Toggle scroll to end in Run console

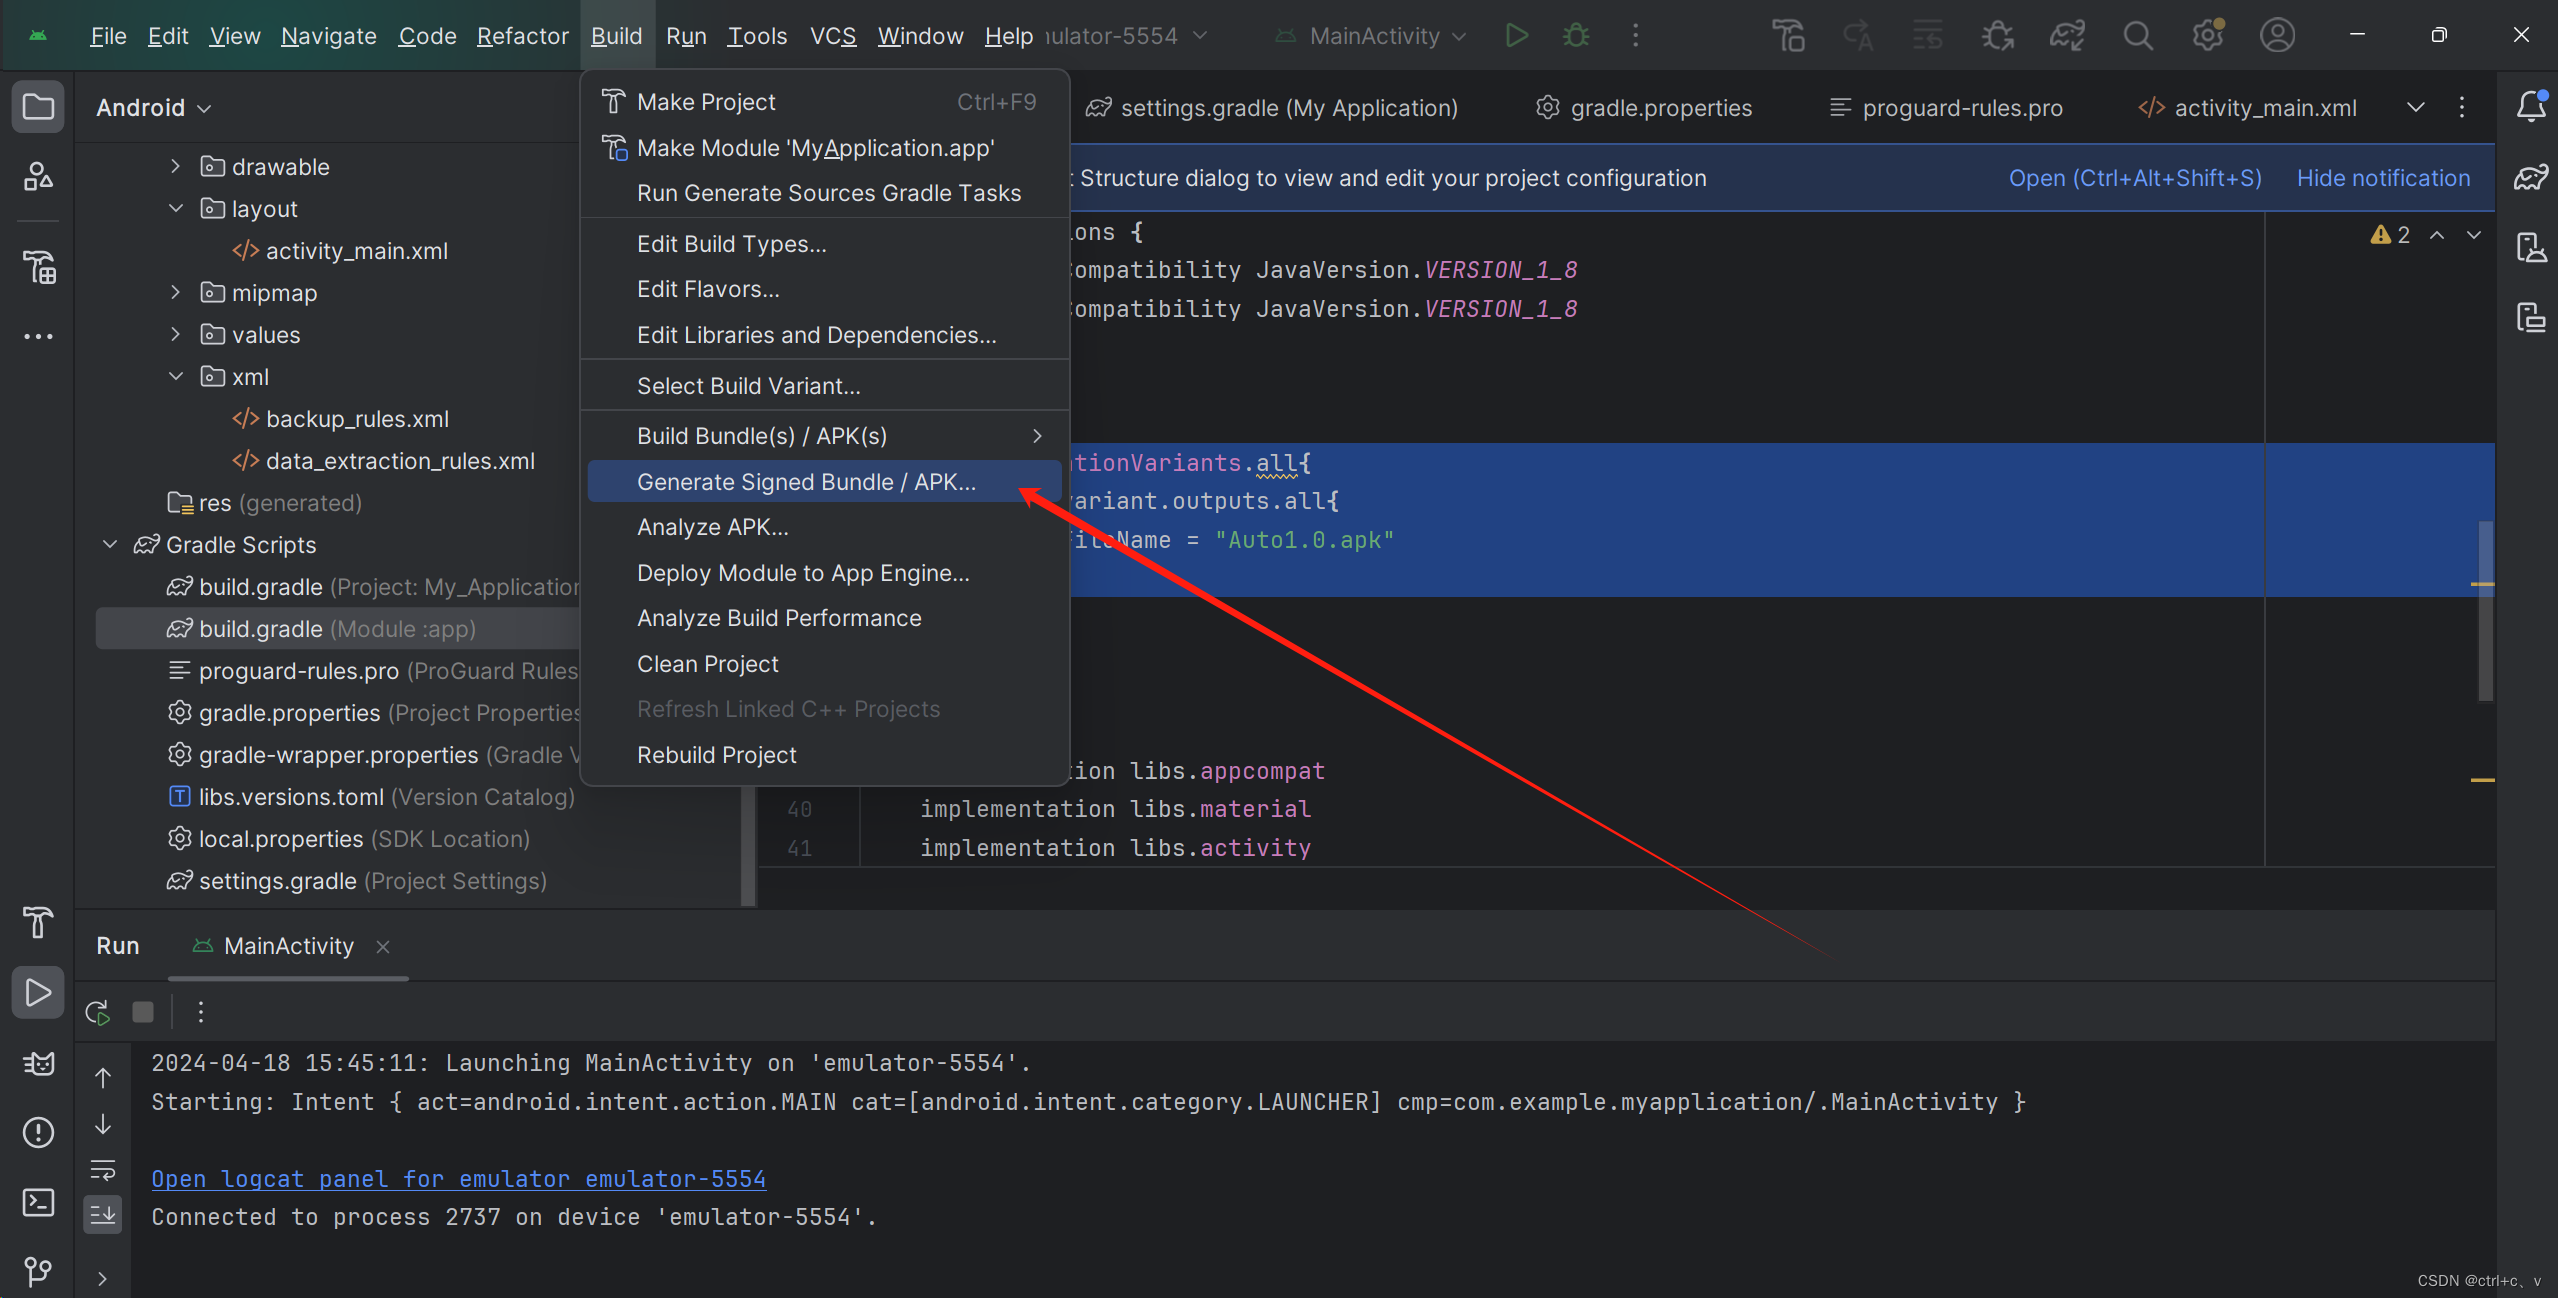click(103, 1215)
